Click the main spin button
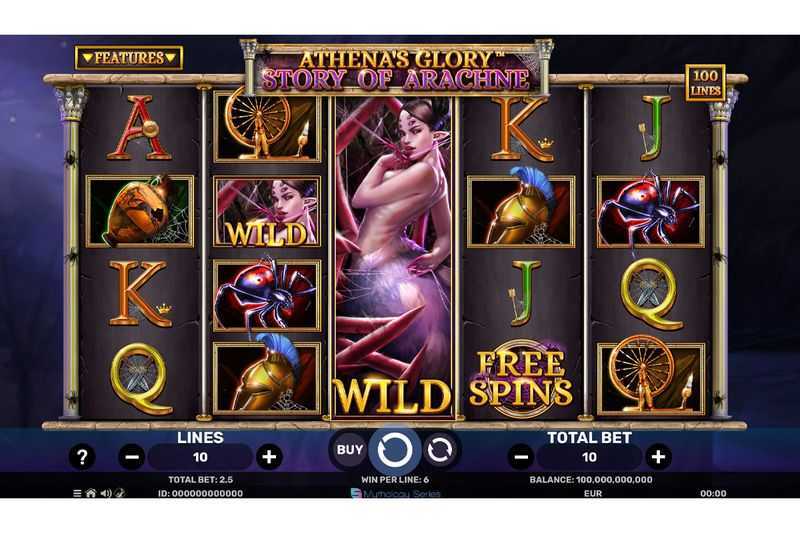The height and width of the screenshot is (533, 800). click(395, 450)
